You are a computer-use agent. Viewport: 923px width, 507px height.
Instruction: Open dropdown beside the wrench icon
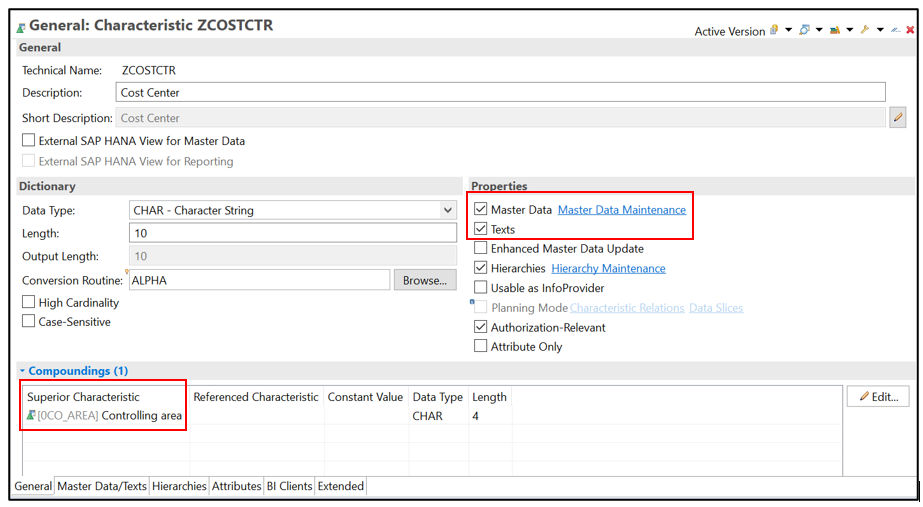880,30
